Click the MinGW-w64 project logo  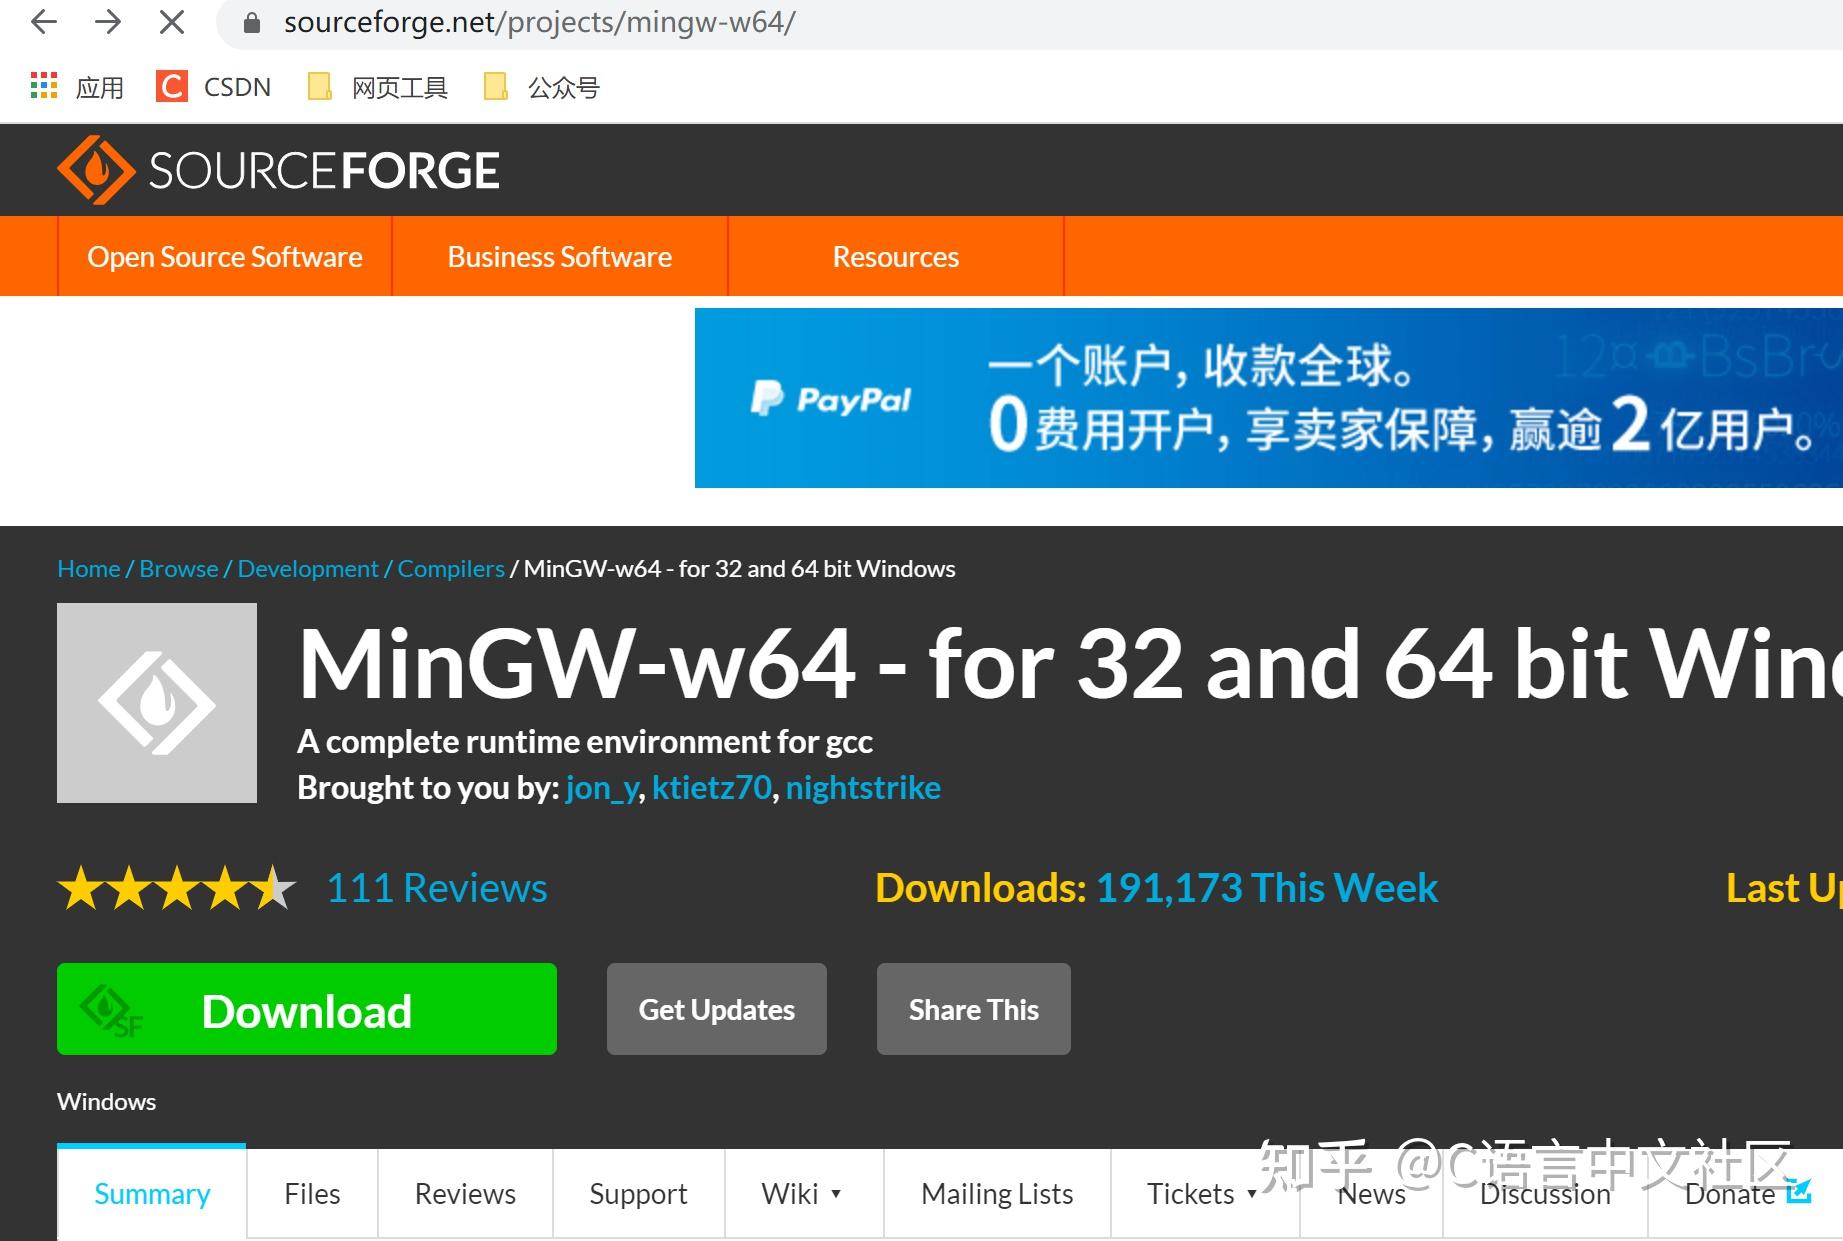pyautogui.click(x=156, y=702)
